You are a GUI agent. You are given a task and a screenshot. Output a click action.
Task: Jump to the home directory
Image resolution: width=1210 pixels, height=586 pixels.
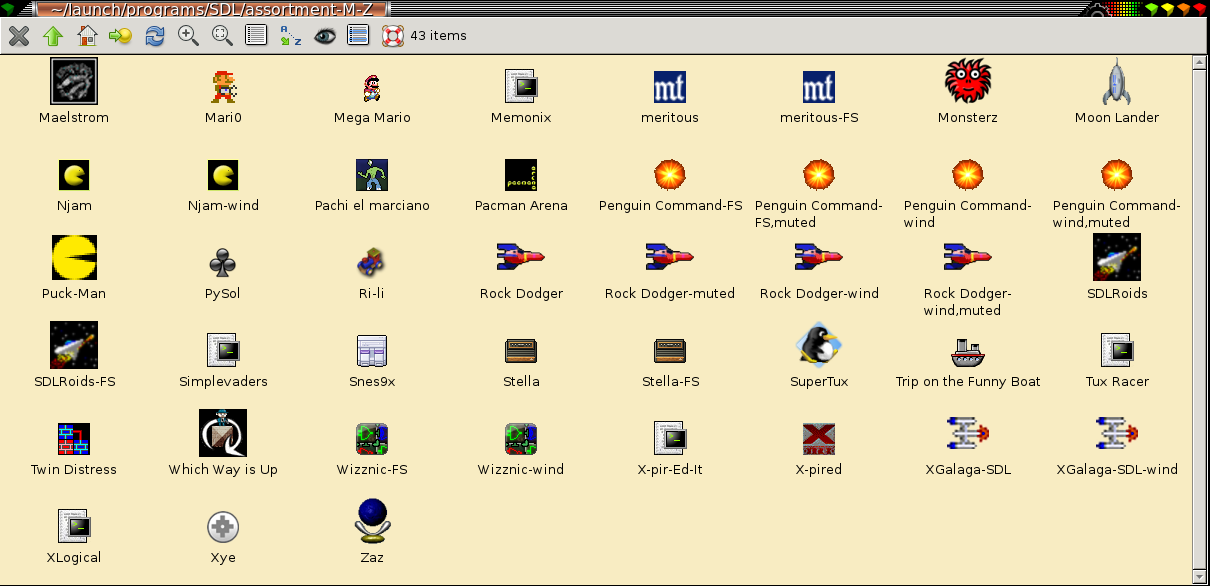pyautogui.click(x=87, y=36)
